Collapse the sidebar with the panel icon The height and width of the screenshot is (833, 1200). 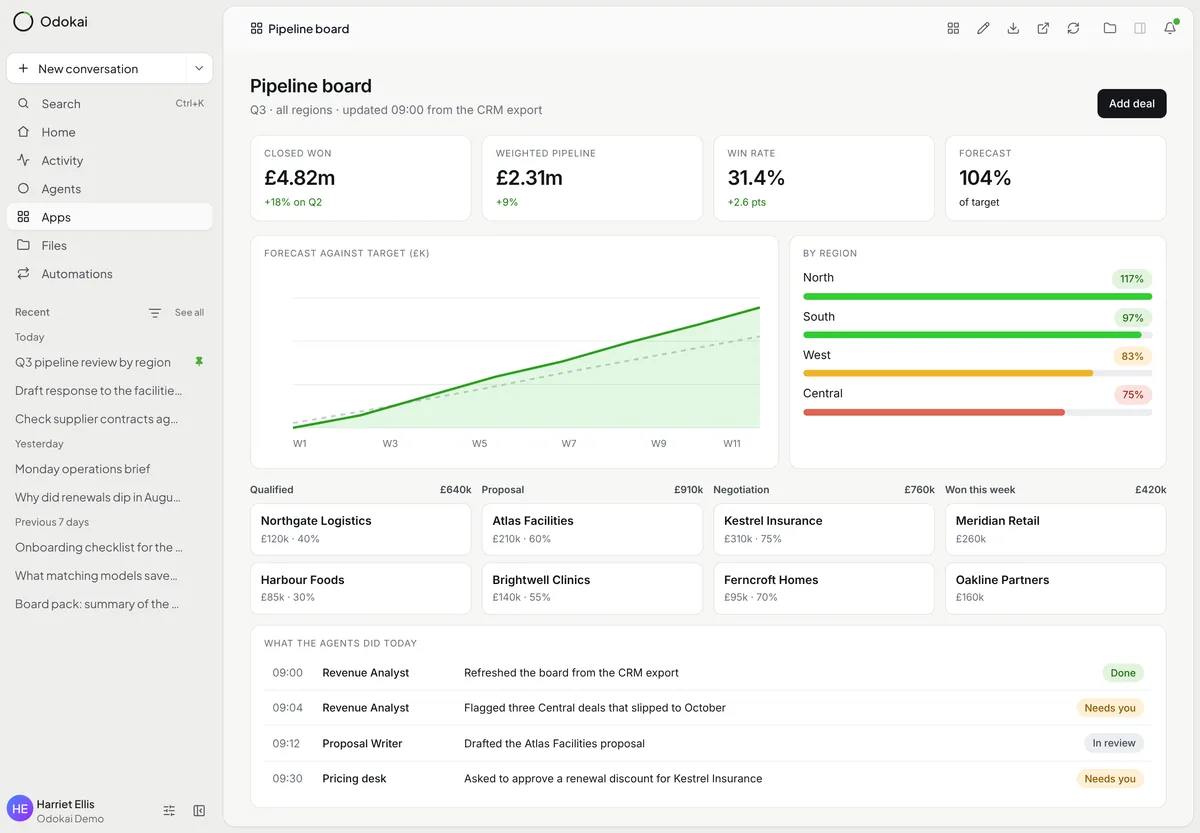coord(199,811)
